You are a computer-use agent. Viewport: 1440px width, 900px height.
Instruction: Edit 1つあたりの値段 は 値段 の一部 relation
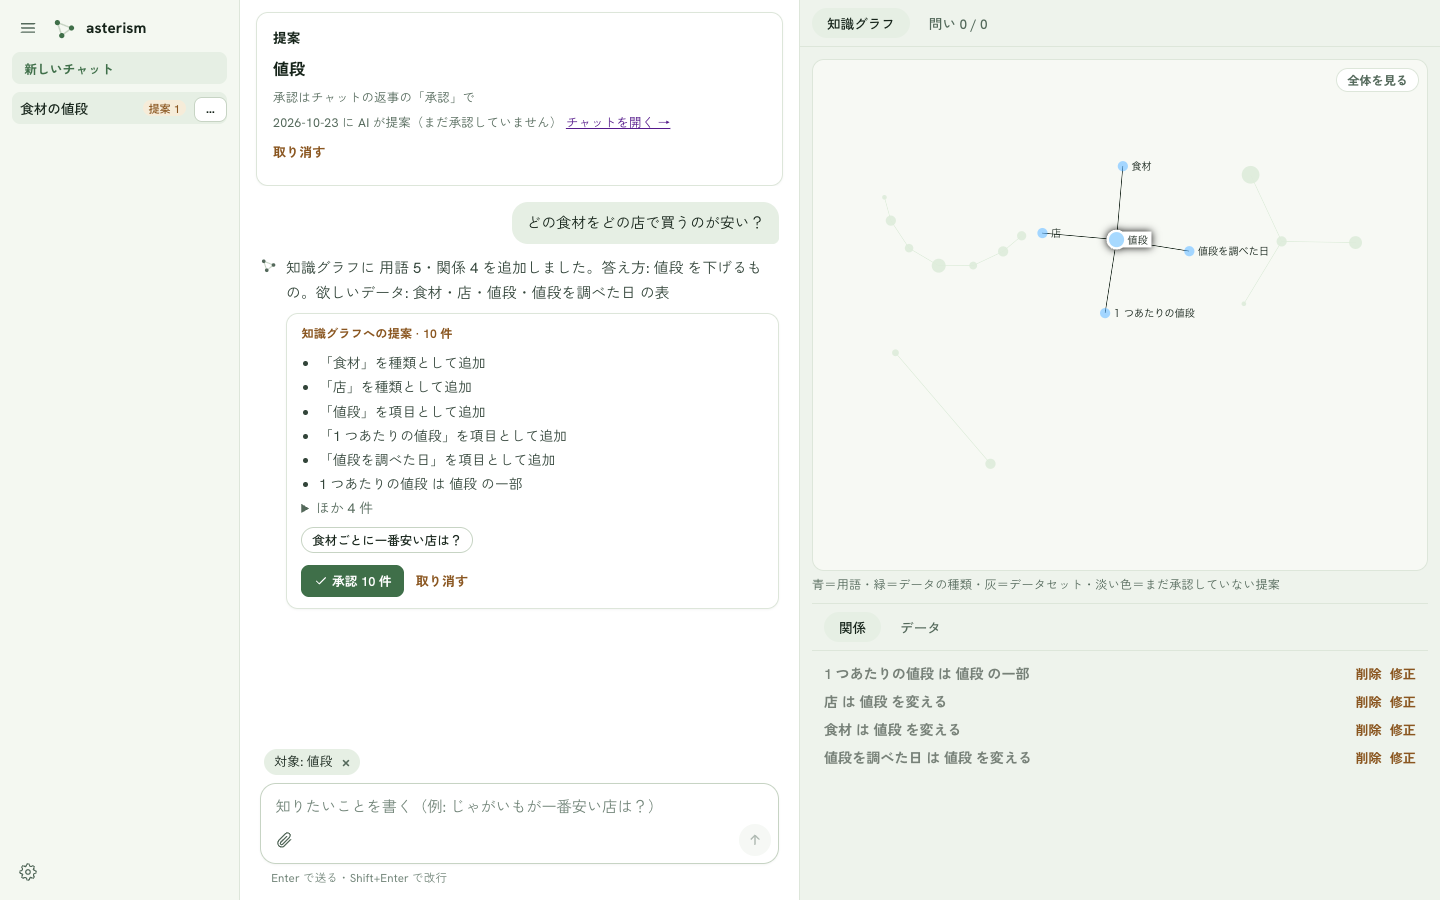(1402, 674)
